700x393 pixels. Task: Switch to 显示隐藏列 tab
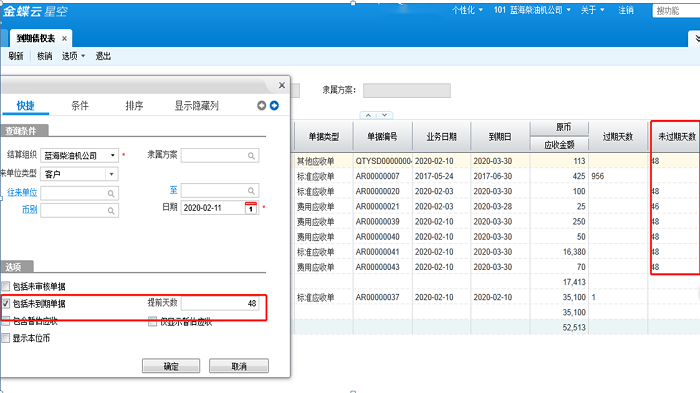coord(197,105)
